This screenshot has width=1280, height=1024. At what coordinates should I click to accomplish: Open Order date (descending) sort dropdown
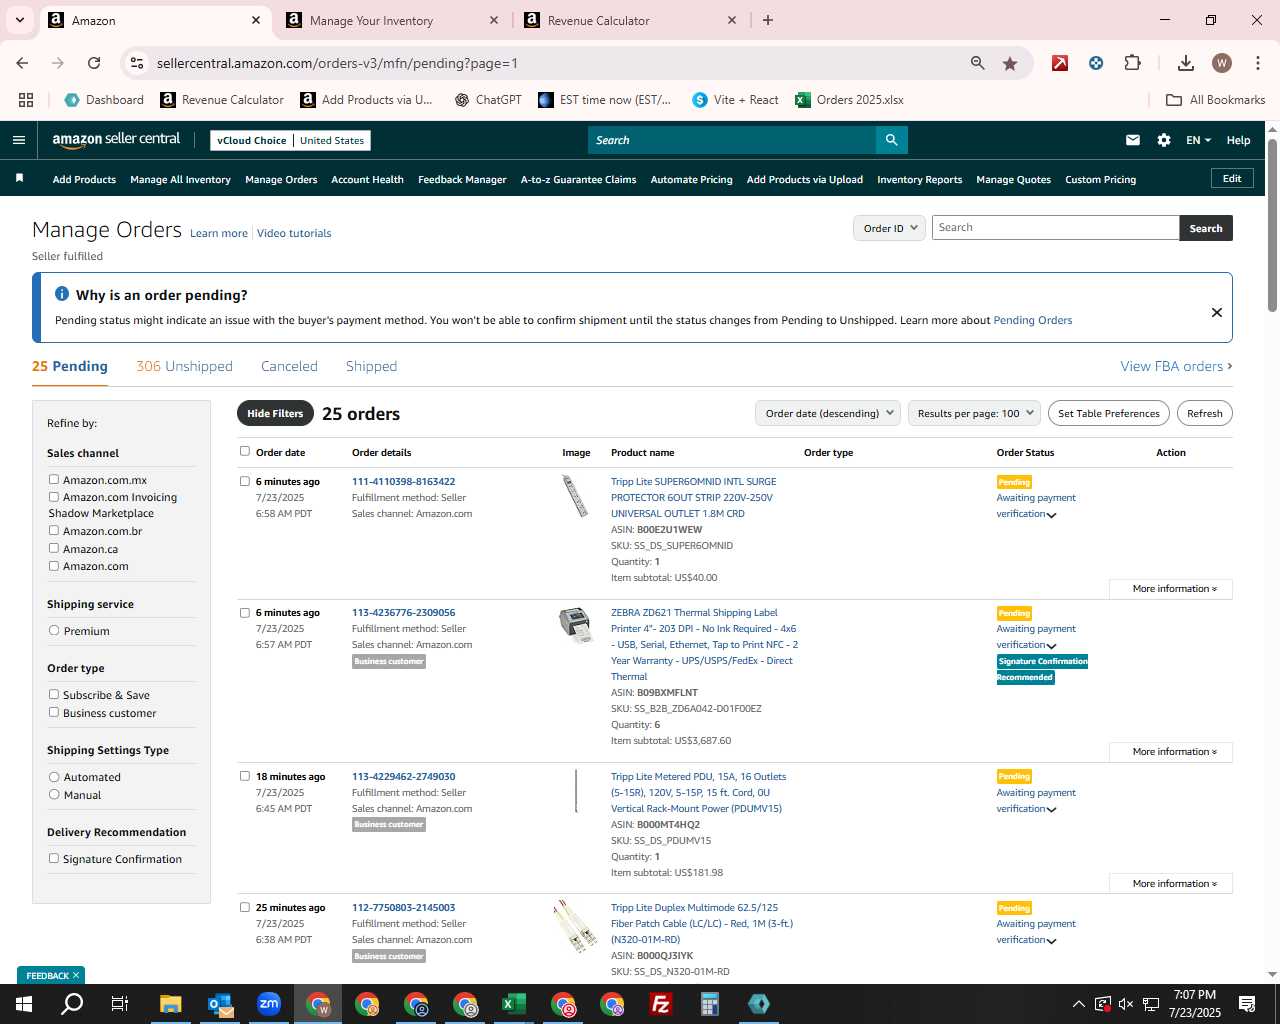tap(828, 413)
